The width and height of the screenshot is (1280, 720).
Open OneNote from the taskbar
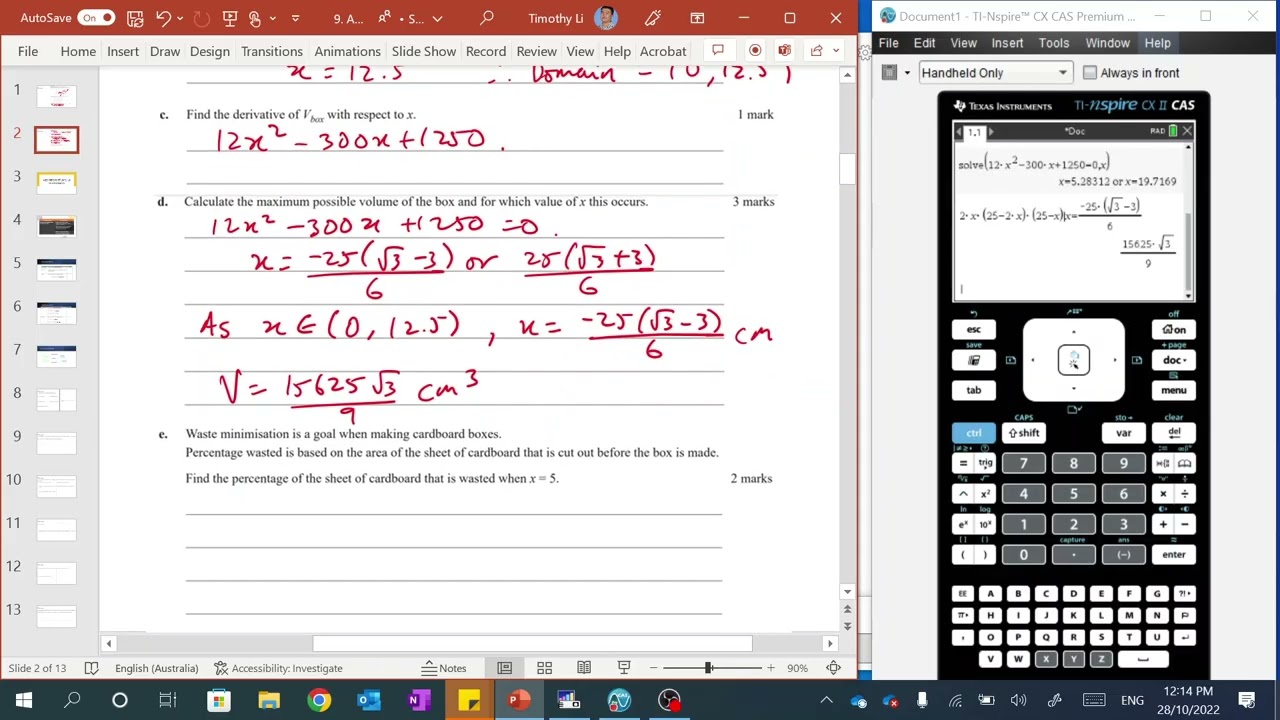click(x=418, y=700)
